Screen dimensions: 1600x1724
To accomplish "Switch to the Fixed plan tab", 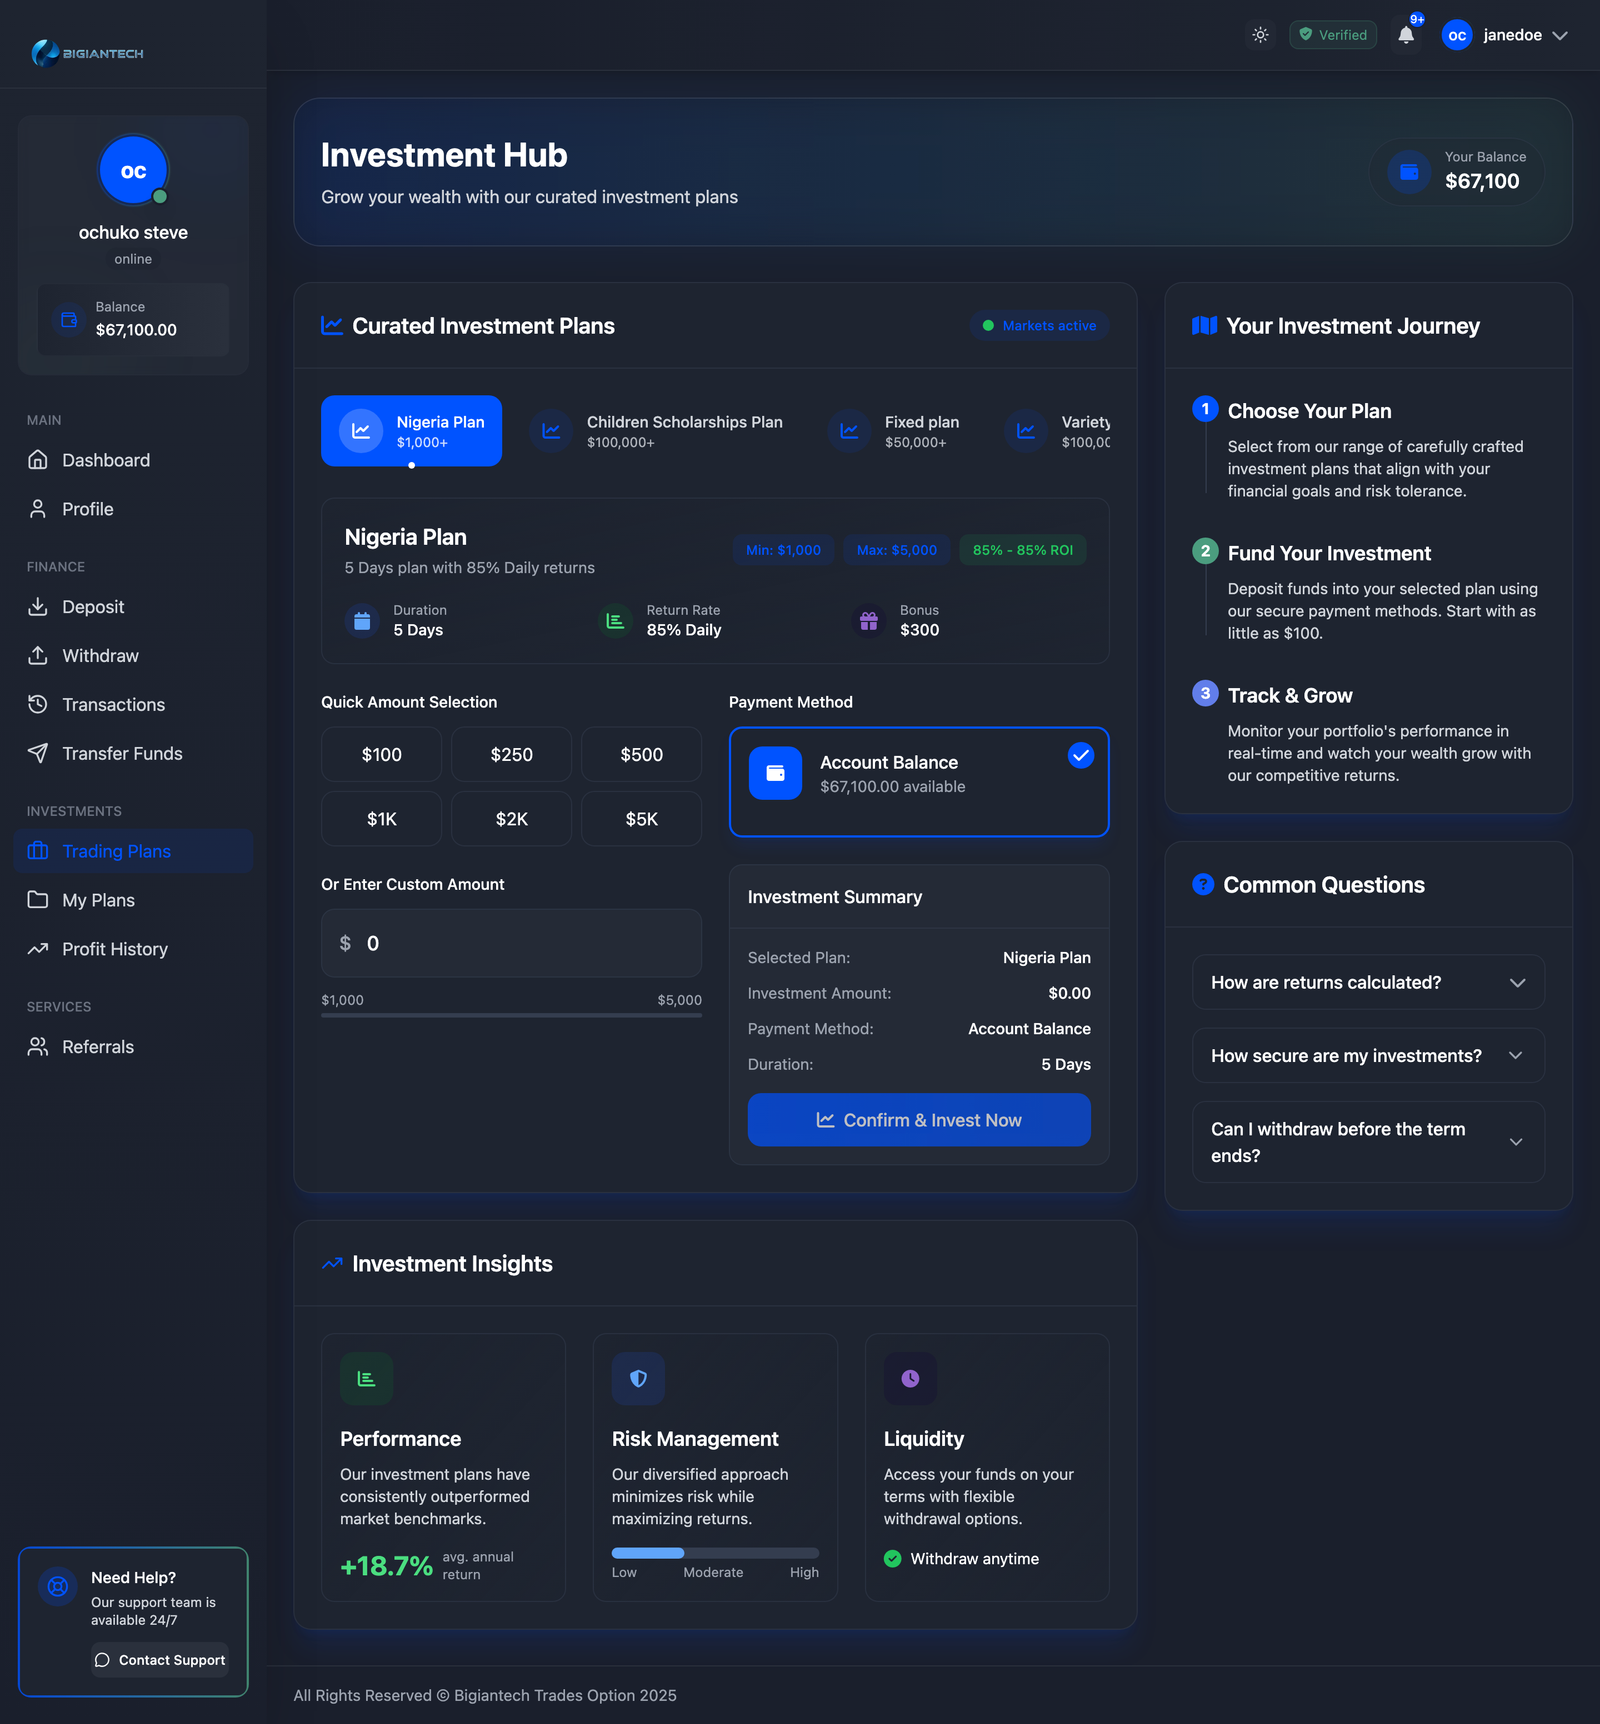I will 901,431.
